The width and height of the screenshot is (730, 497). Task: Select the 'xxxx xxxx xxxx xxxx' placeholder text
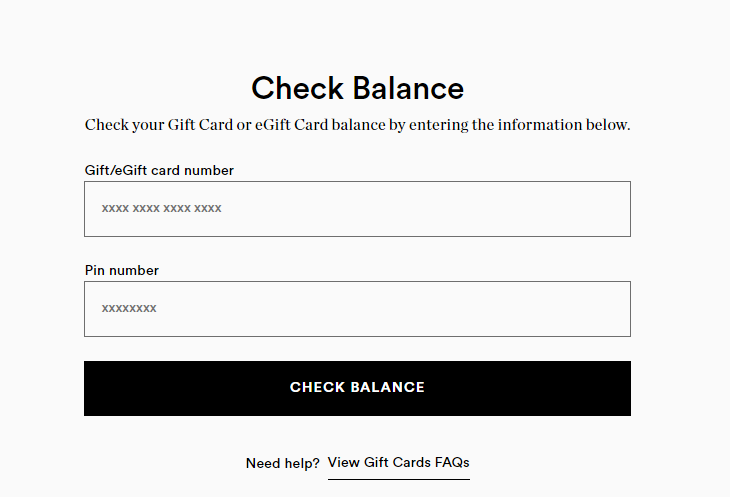click(161, 209)
